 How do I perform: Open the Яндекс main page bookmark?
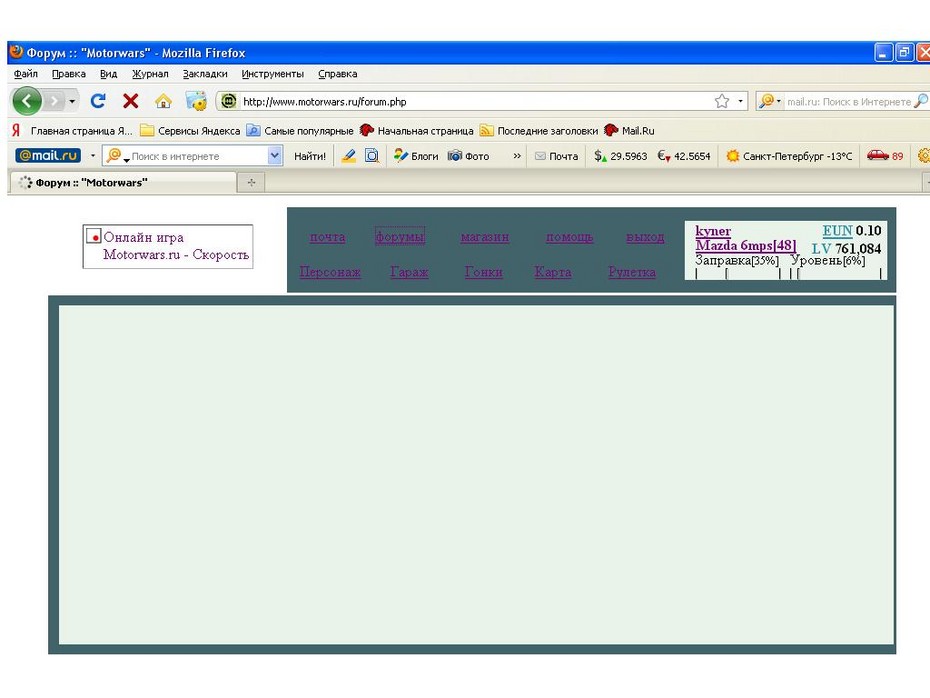point(72,130)
